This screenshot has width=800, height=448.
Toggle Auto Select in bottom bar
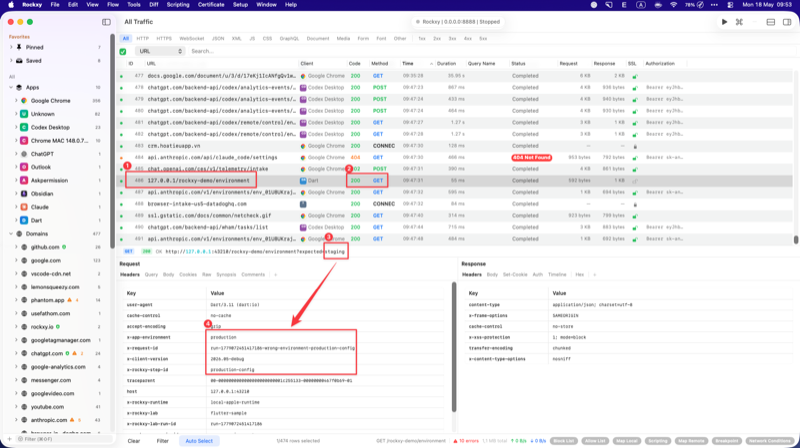point(199,441)
